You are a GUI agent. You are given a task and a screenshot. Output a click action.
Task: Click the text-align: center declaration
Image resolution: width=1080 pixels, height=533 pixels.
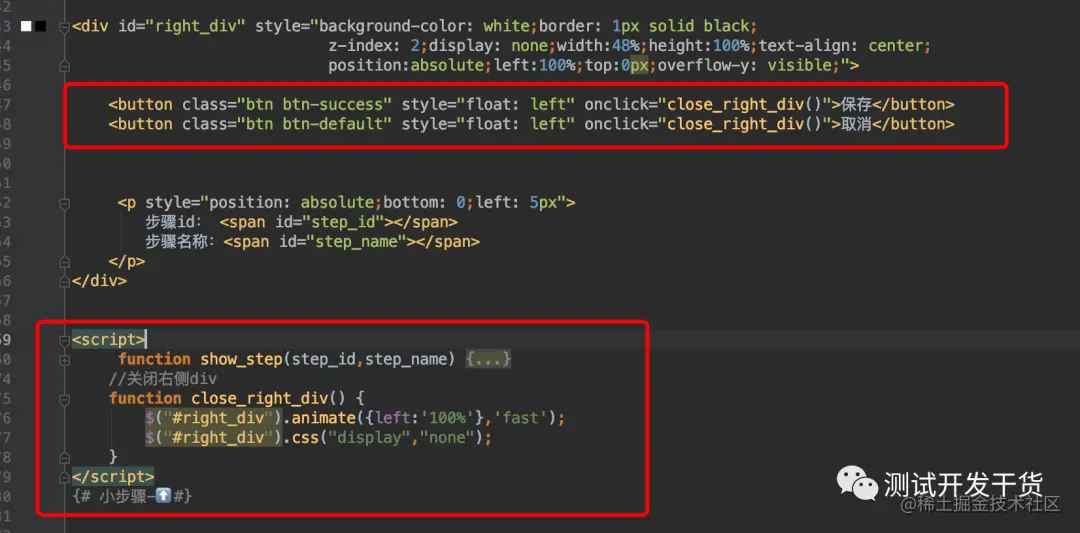[x=840, y=46]
